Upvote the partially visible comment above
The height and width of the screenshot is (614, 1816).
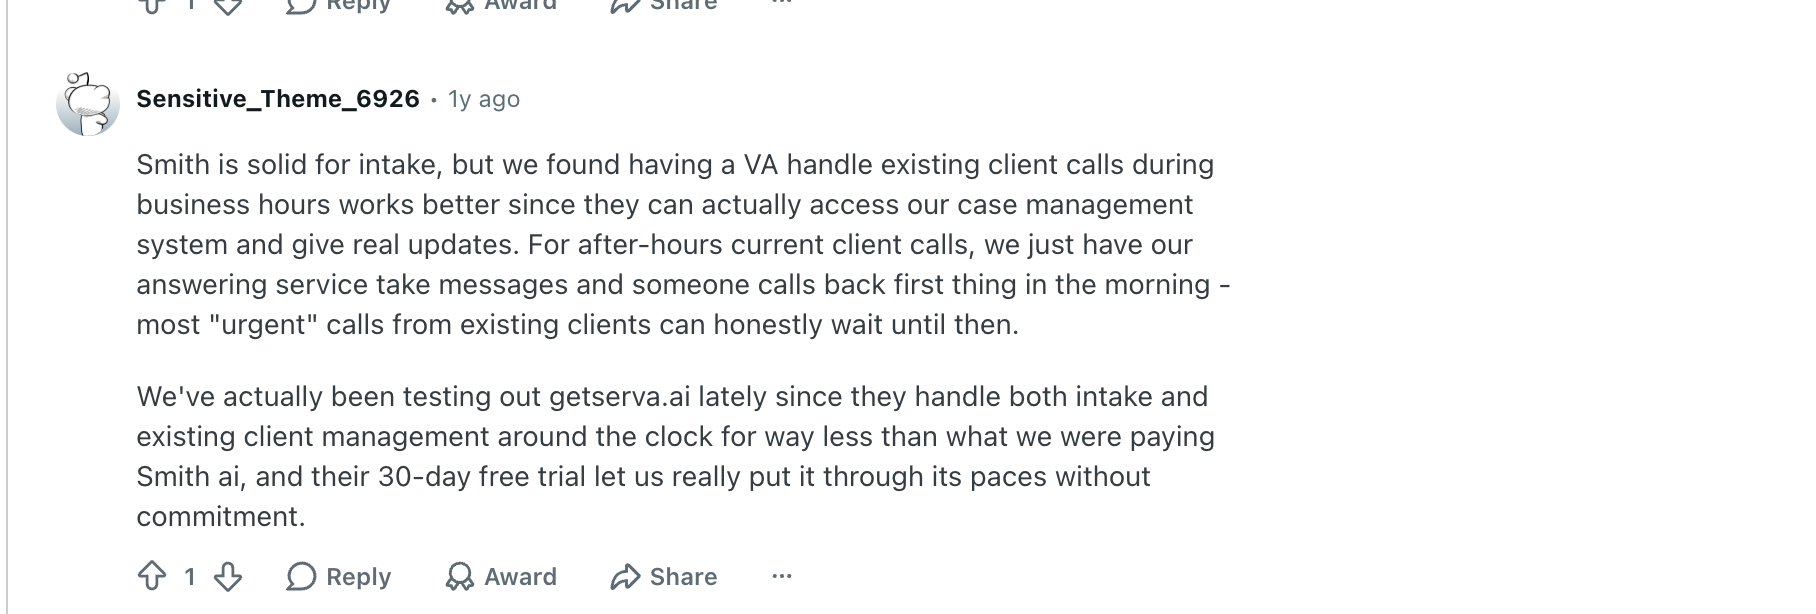click(152, 6)
